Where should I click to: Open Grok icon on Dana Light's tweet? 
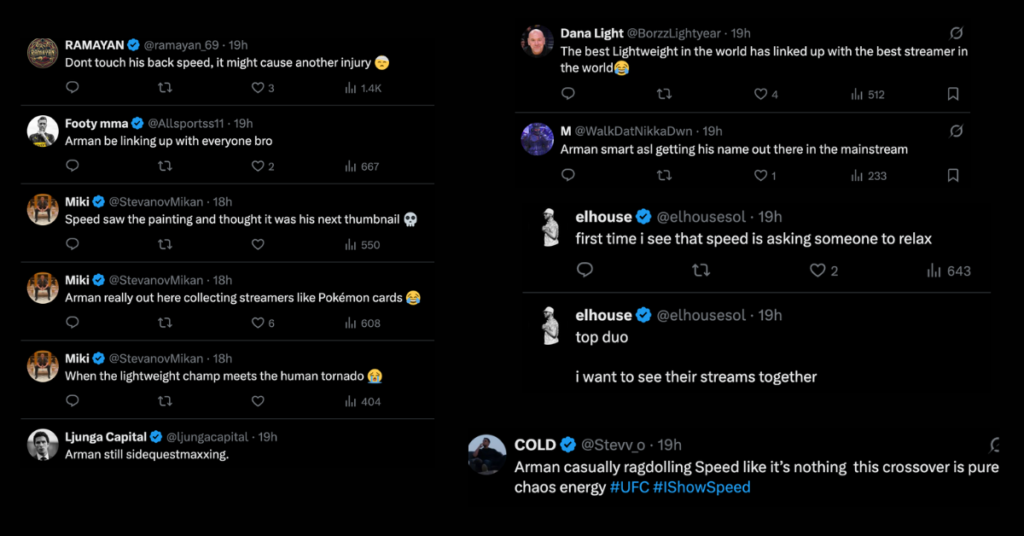point(956,34)
